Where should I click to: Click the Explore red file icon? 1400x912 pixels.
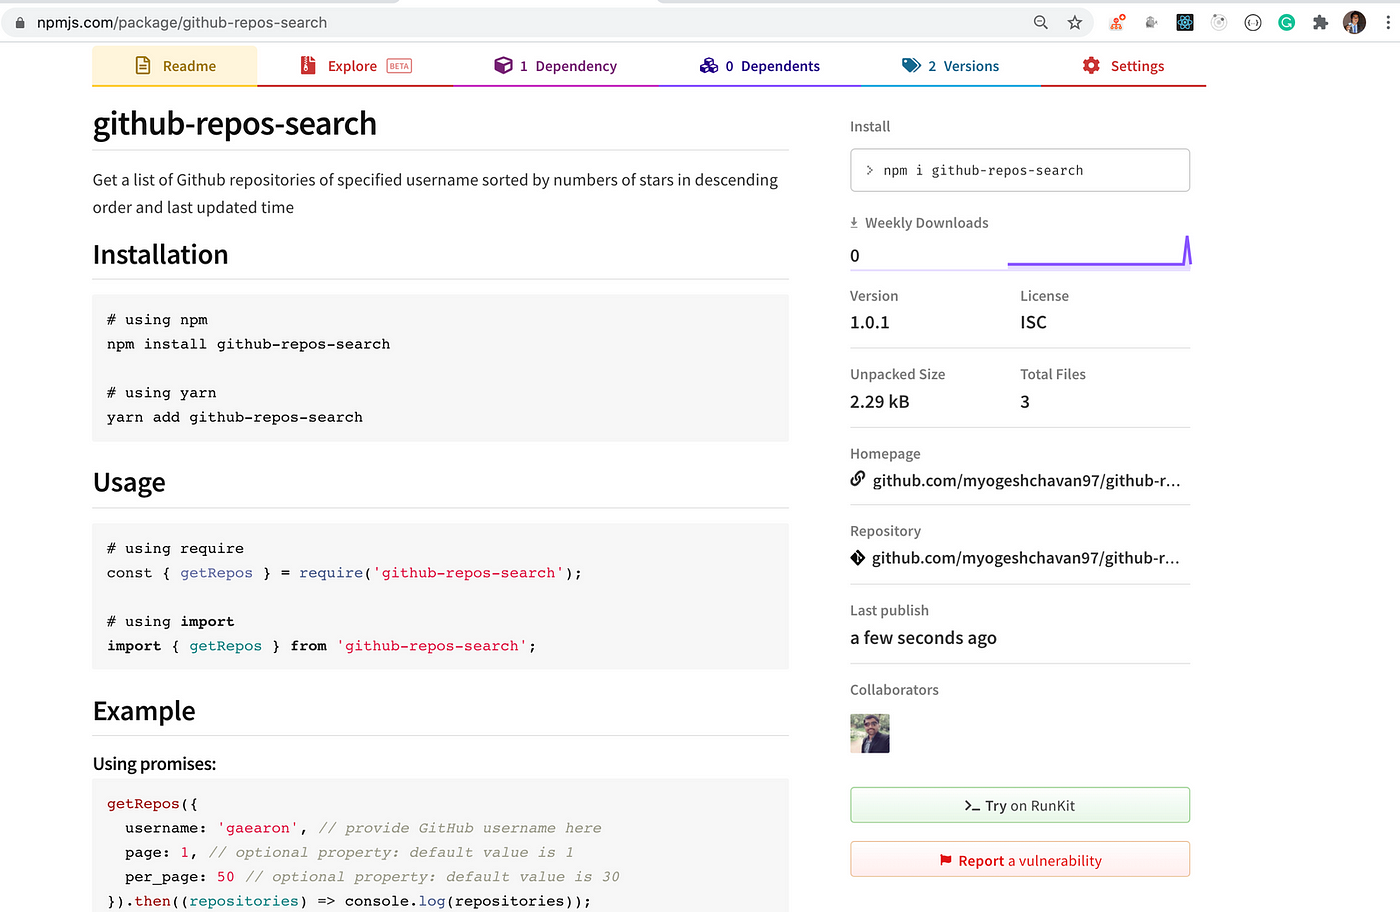[308, 66]
